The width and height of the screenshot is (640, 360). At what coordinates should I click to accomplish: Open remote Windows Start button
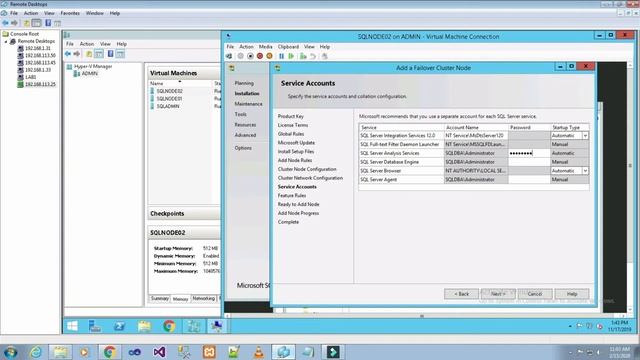pos(72,326)
